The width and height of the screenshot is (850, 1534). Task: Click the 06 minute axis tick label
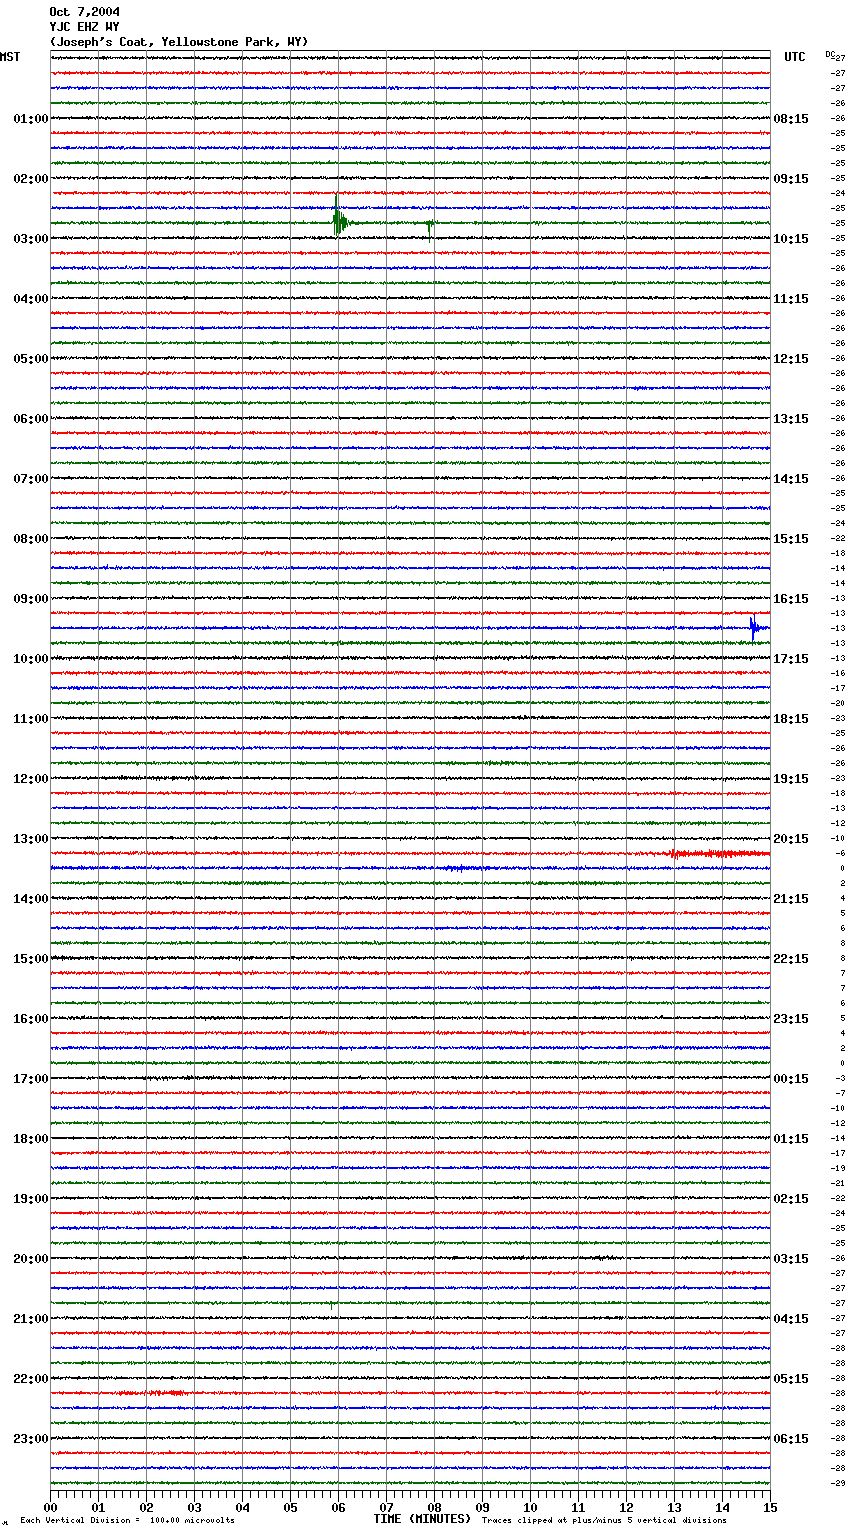click(x=338, y=1508)
